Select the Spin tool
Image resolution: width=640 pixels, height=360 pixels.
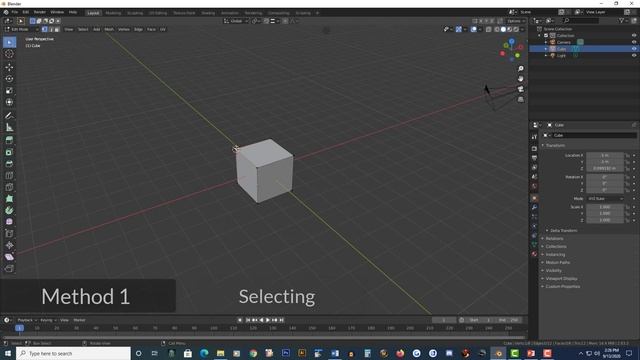[9, 211]
